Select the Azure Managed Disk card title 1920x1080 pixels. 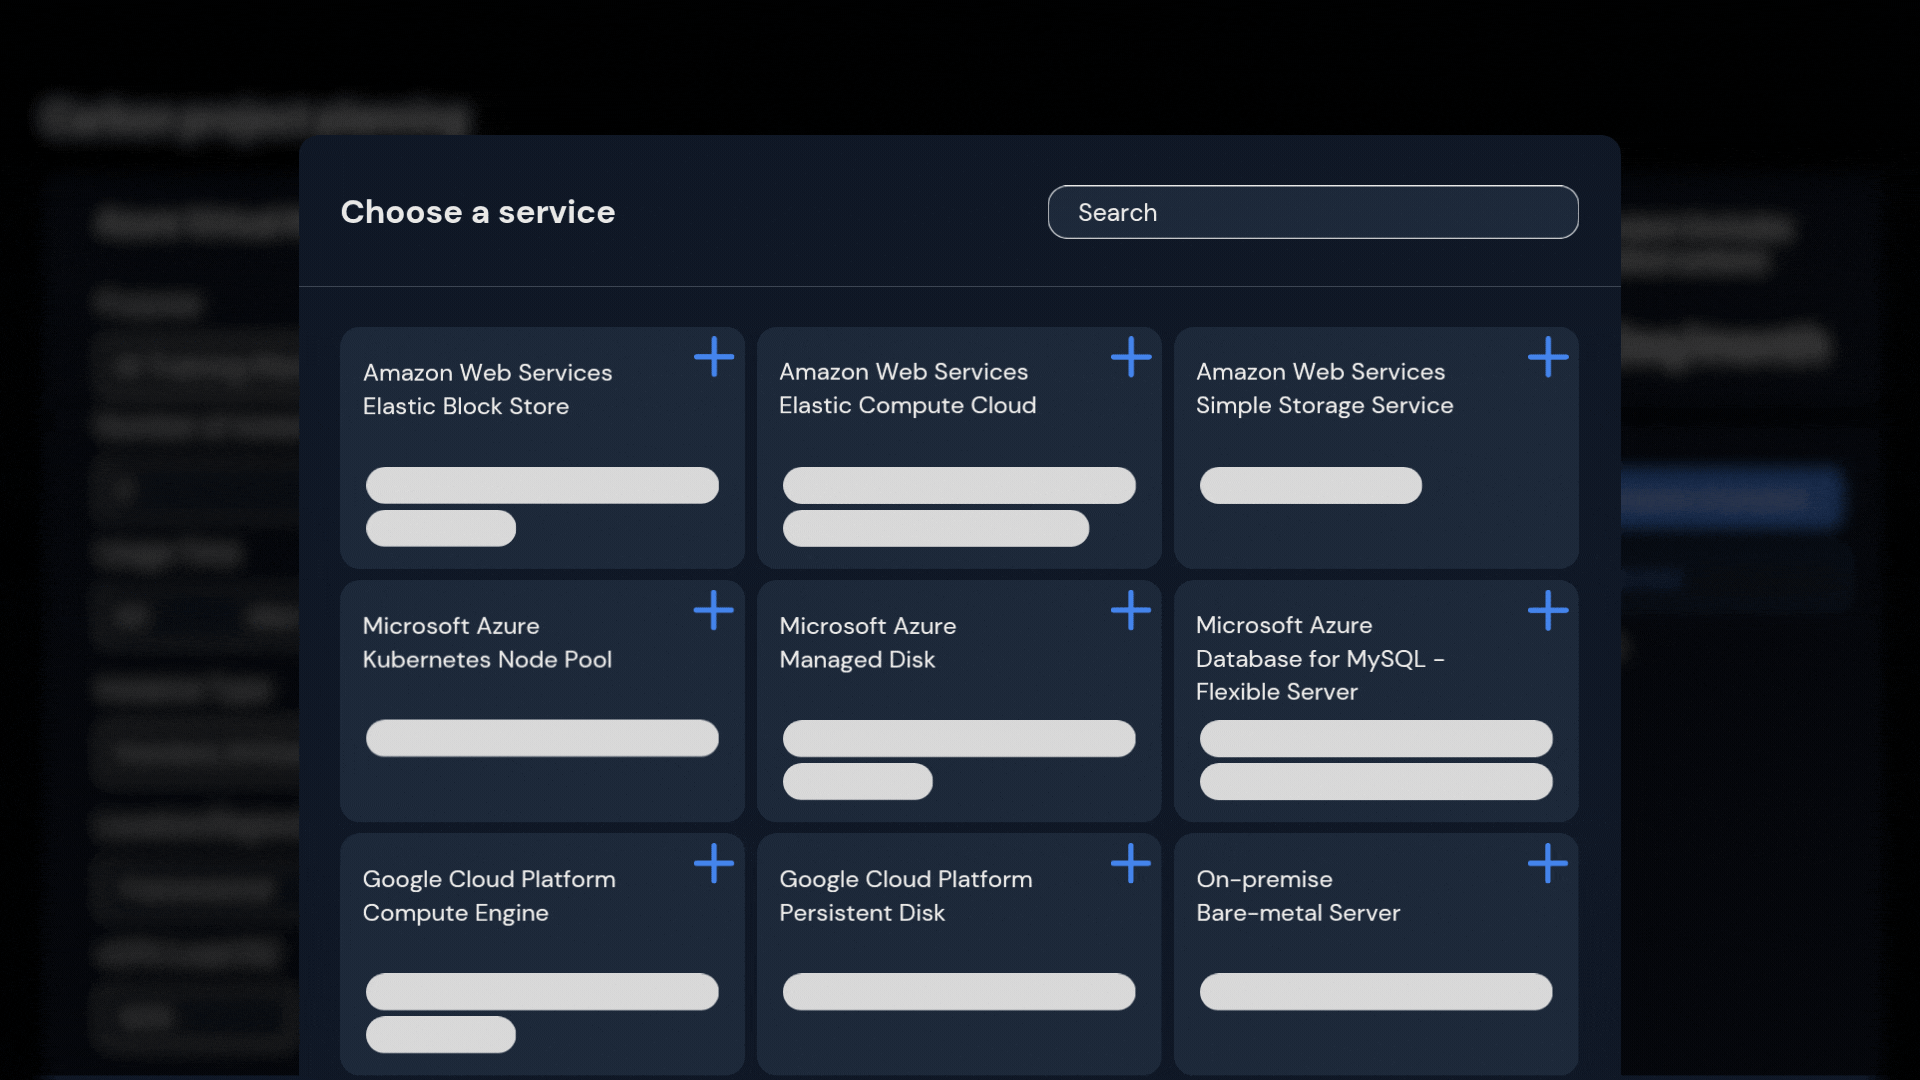click(867, 642)
